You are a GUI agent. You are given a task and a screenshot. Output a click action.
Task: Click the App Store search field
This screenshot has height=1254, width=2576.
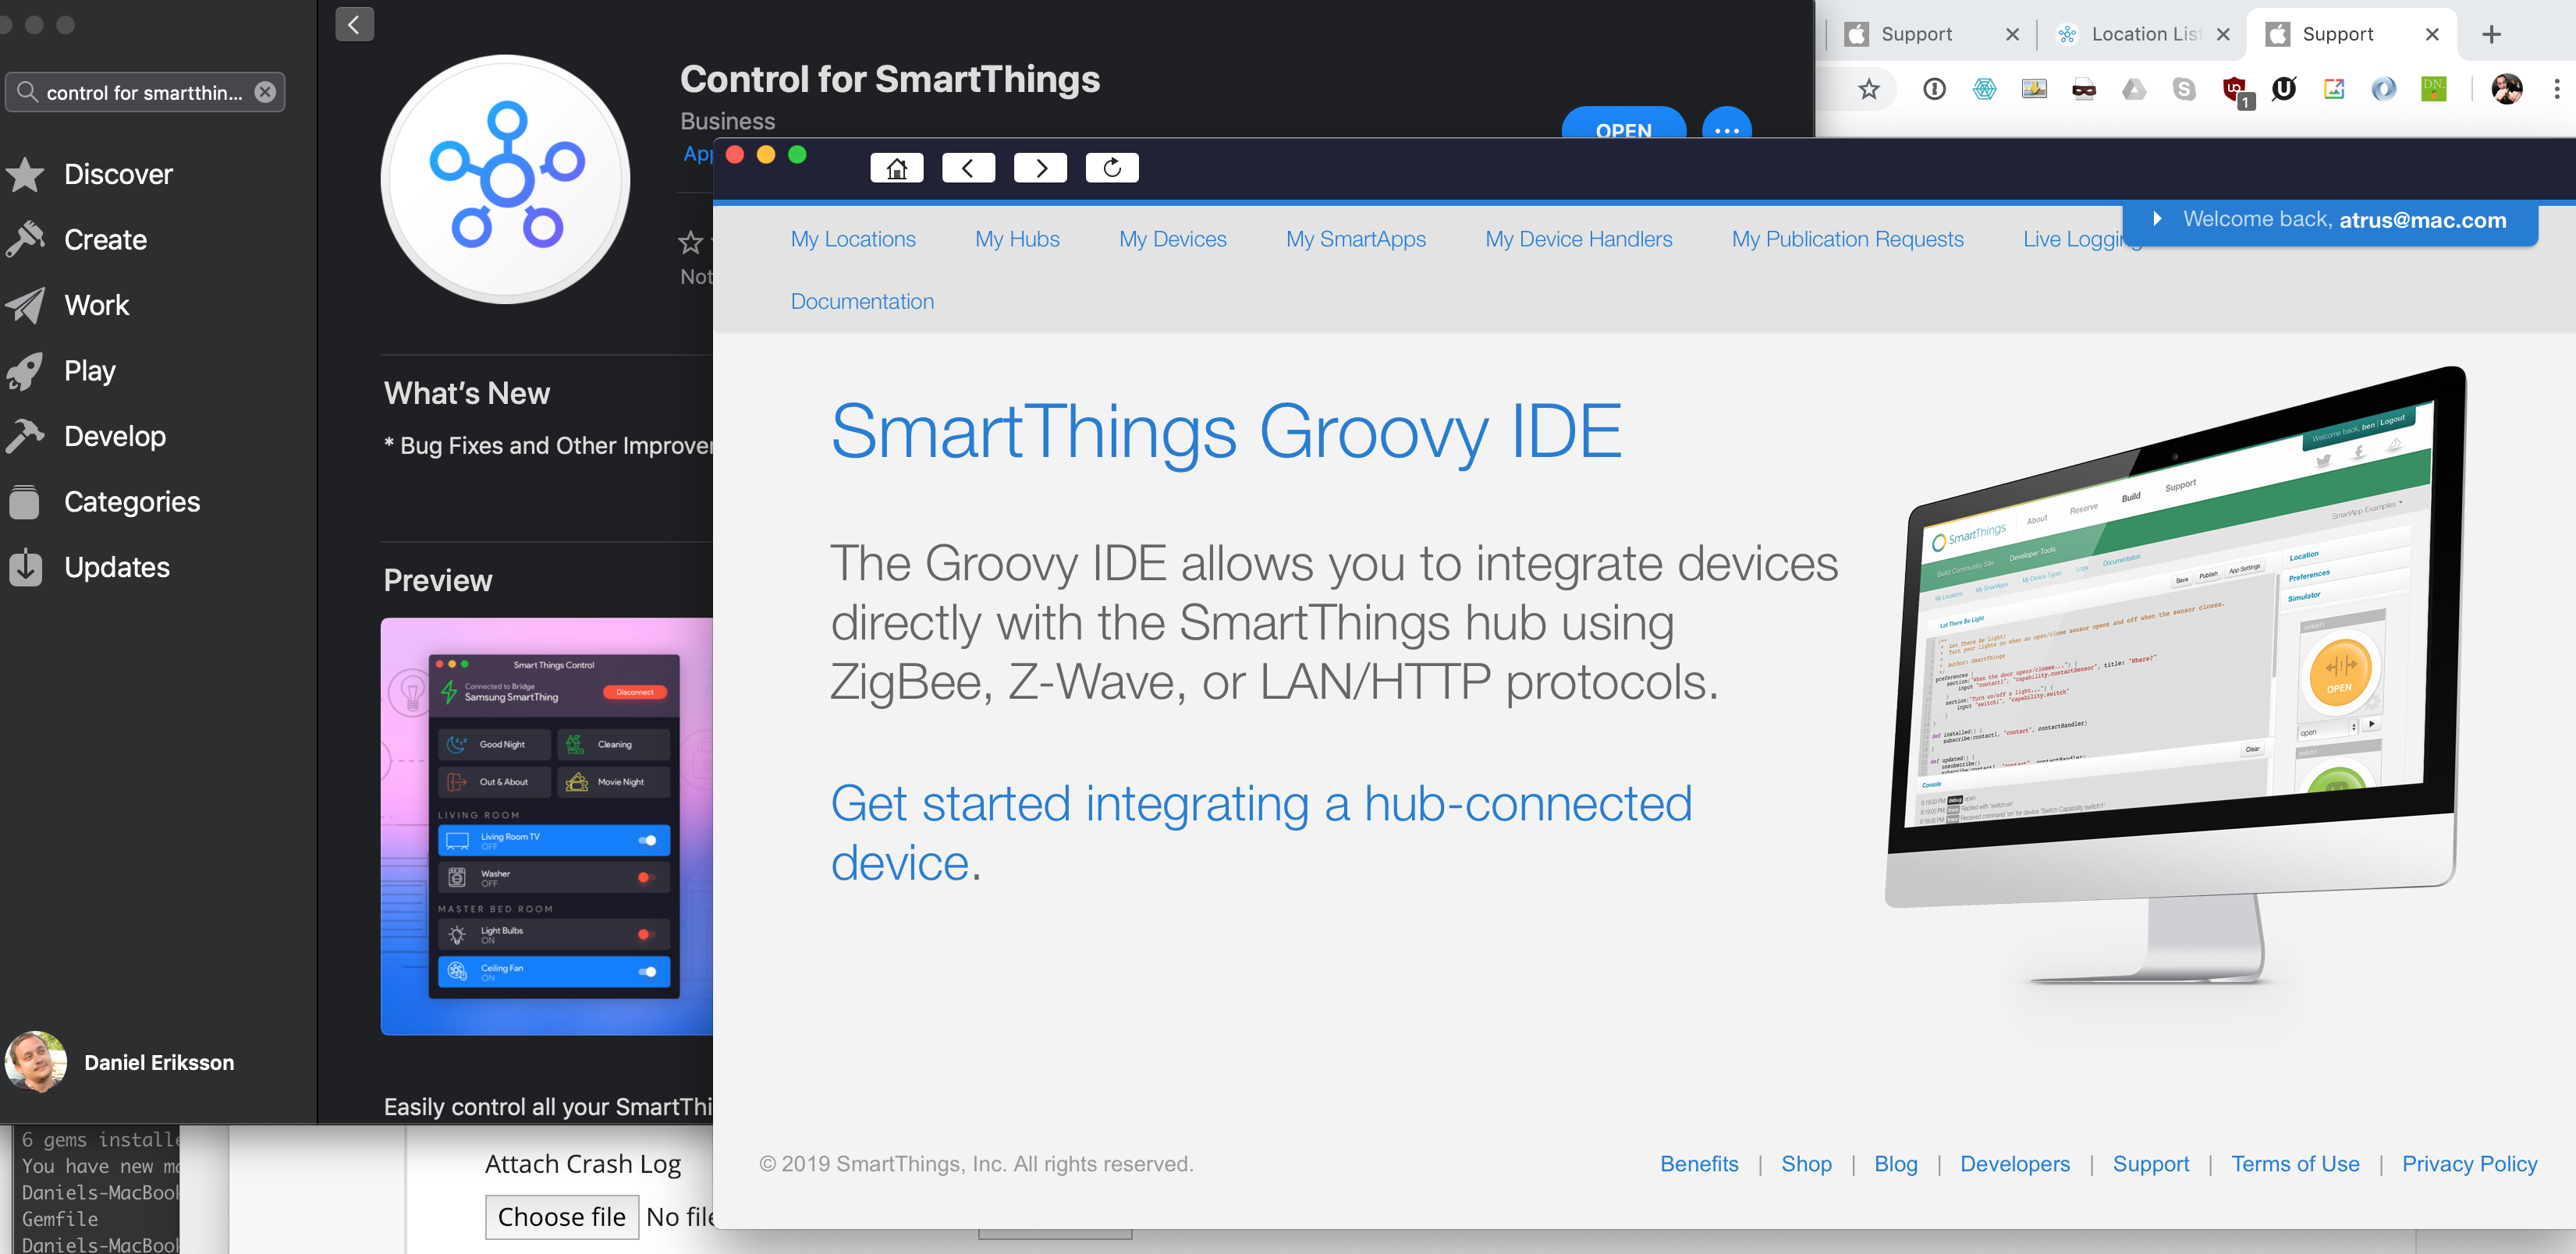coord(145,92)
